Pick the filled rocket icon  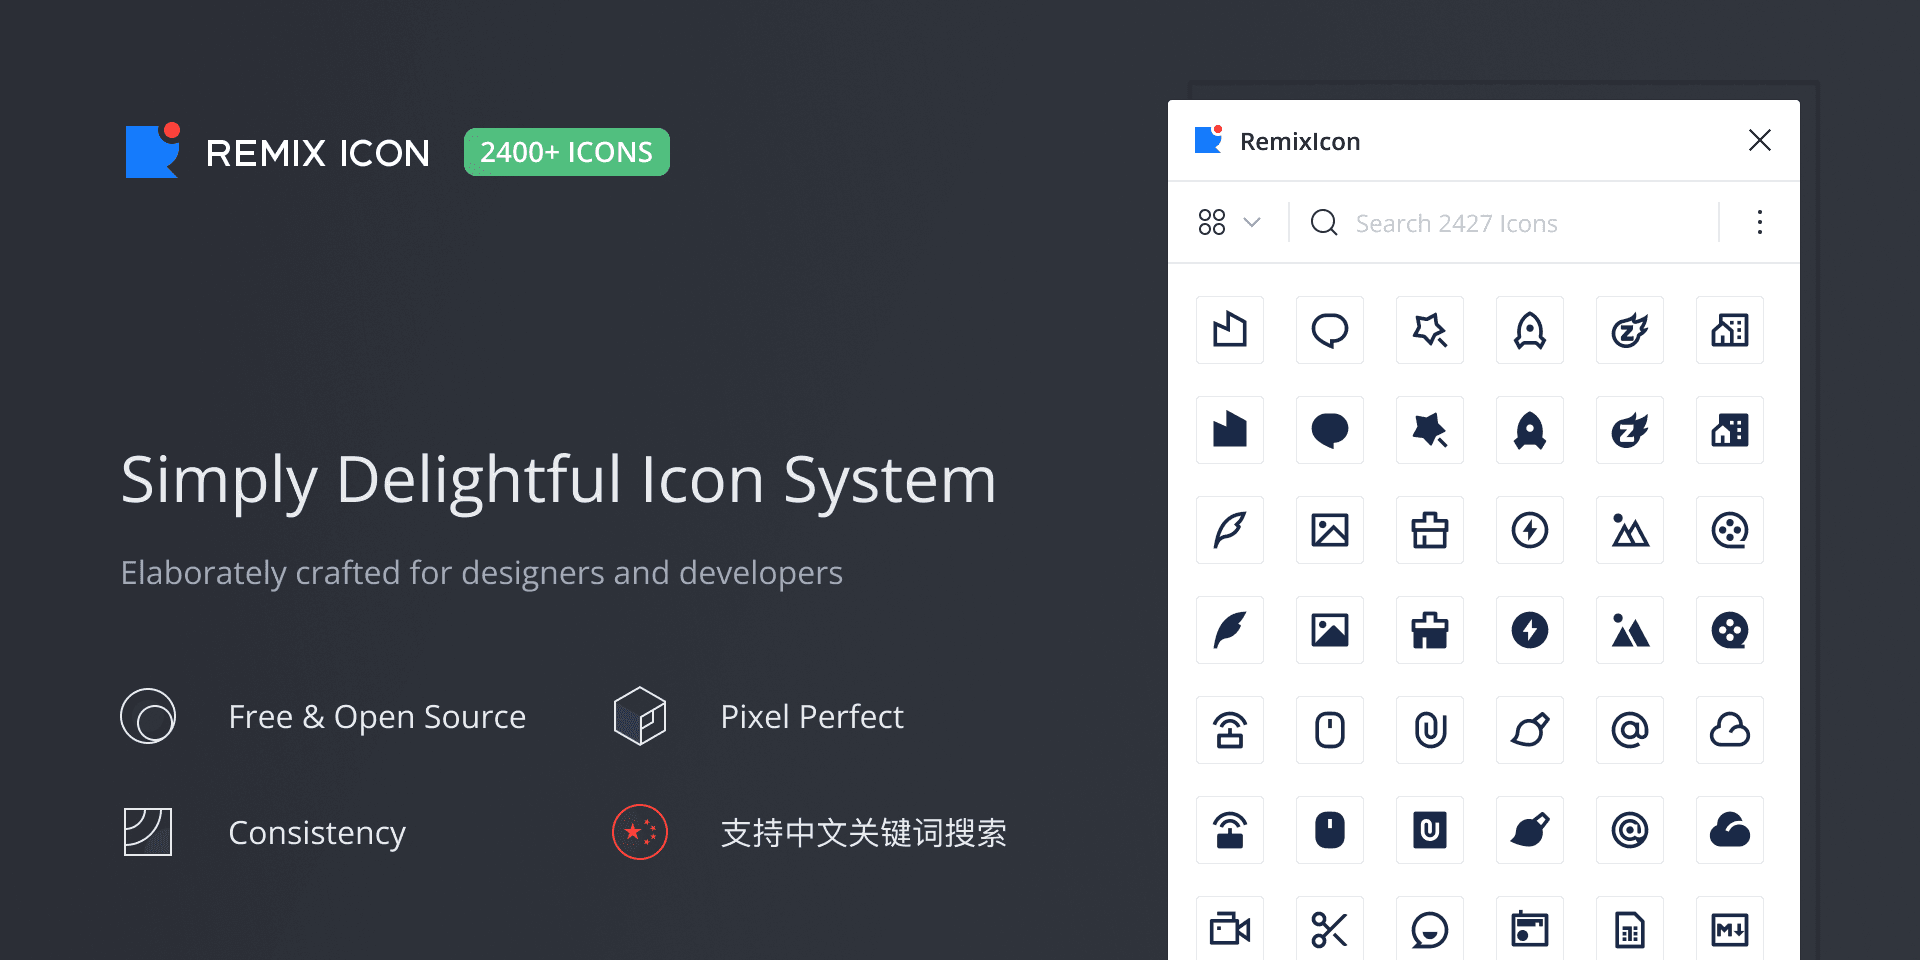pyautogui.click(x=1530, y=430)
